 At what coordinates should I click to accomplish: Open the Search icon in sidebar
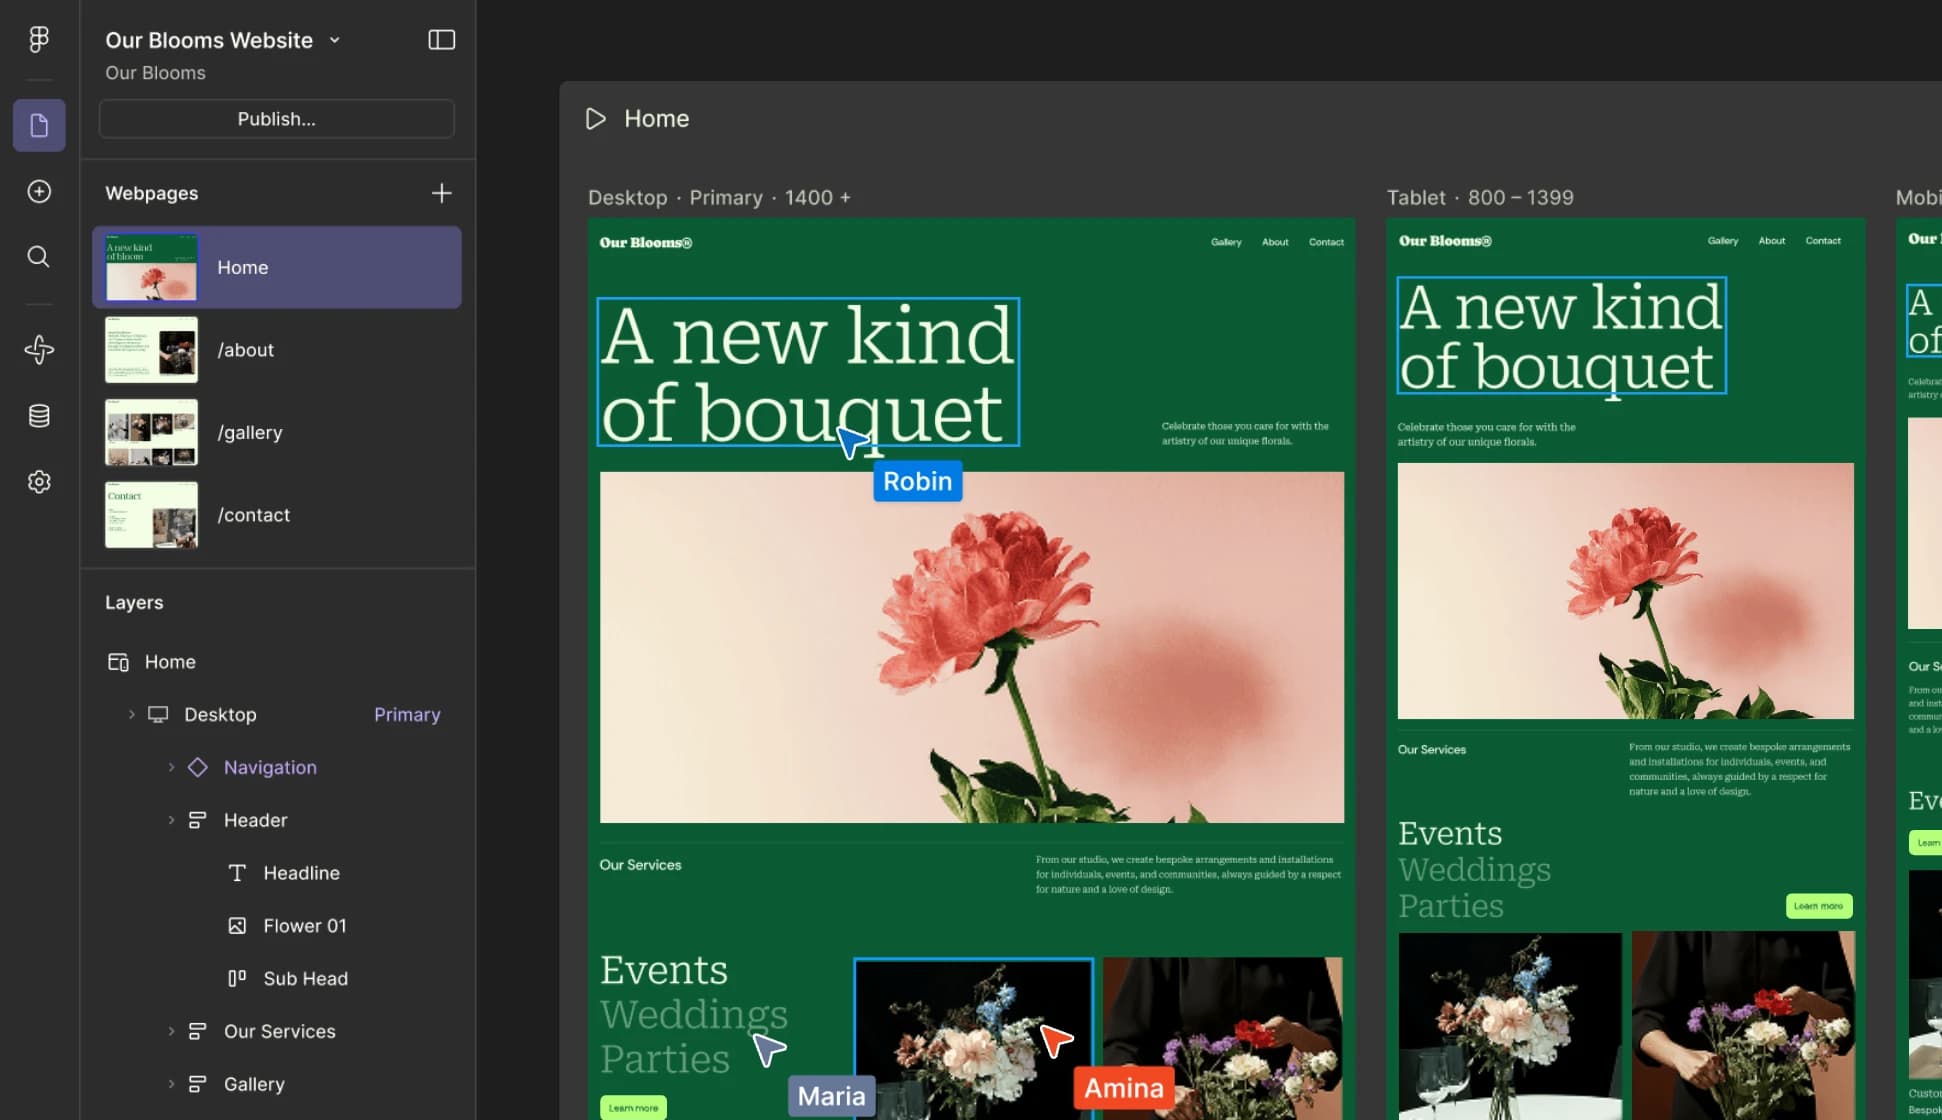pos(39,257)
